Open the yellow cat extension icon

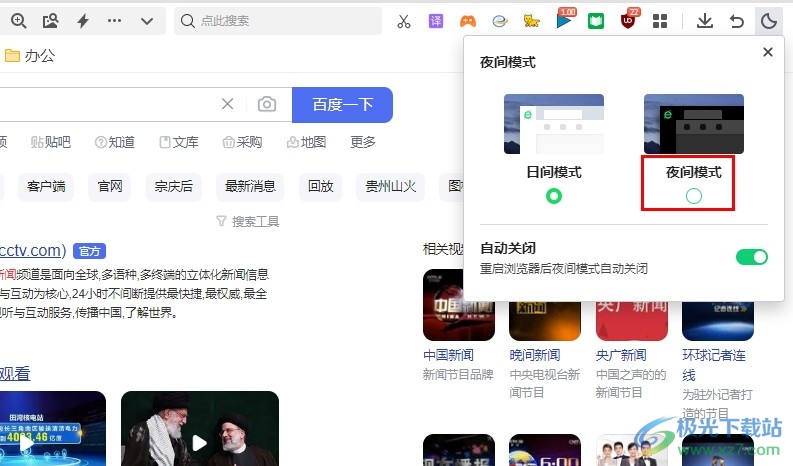[532, 21]
